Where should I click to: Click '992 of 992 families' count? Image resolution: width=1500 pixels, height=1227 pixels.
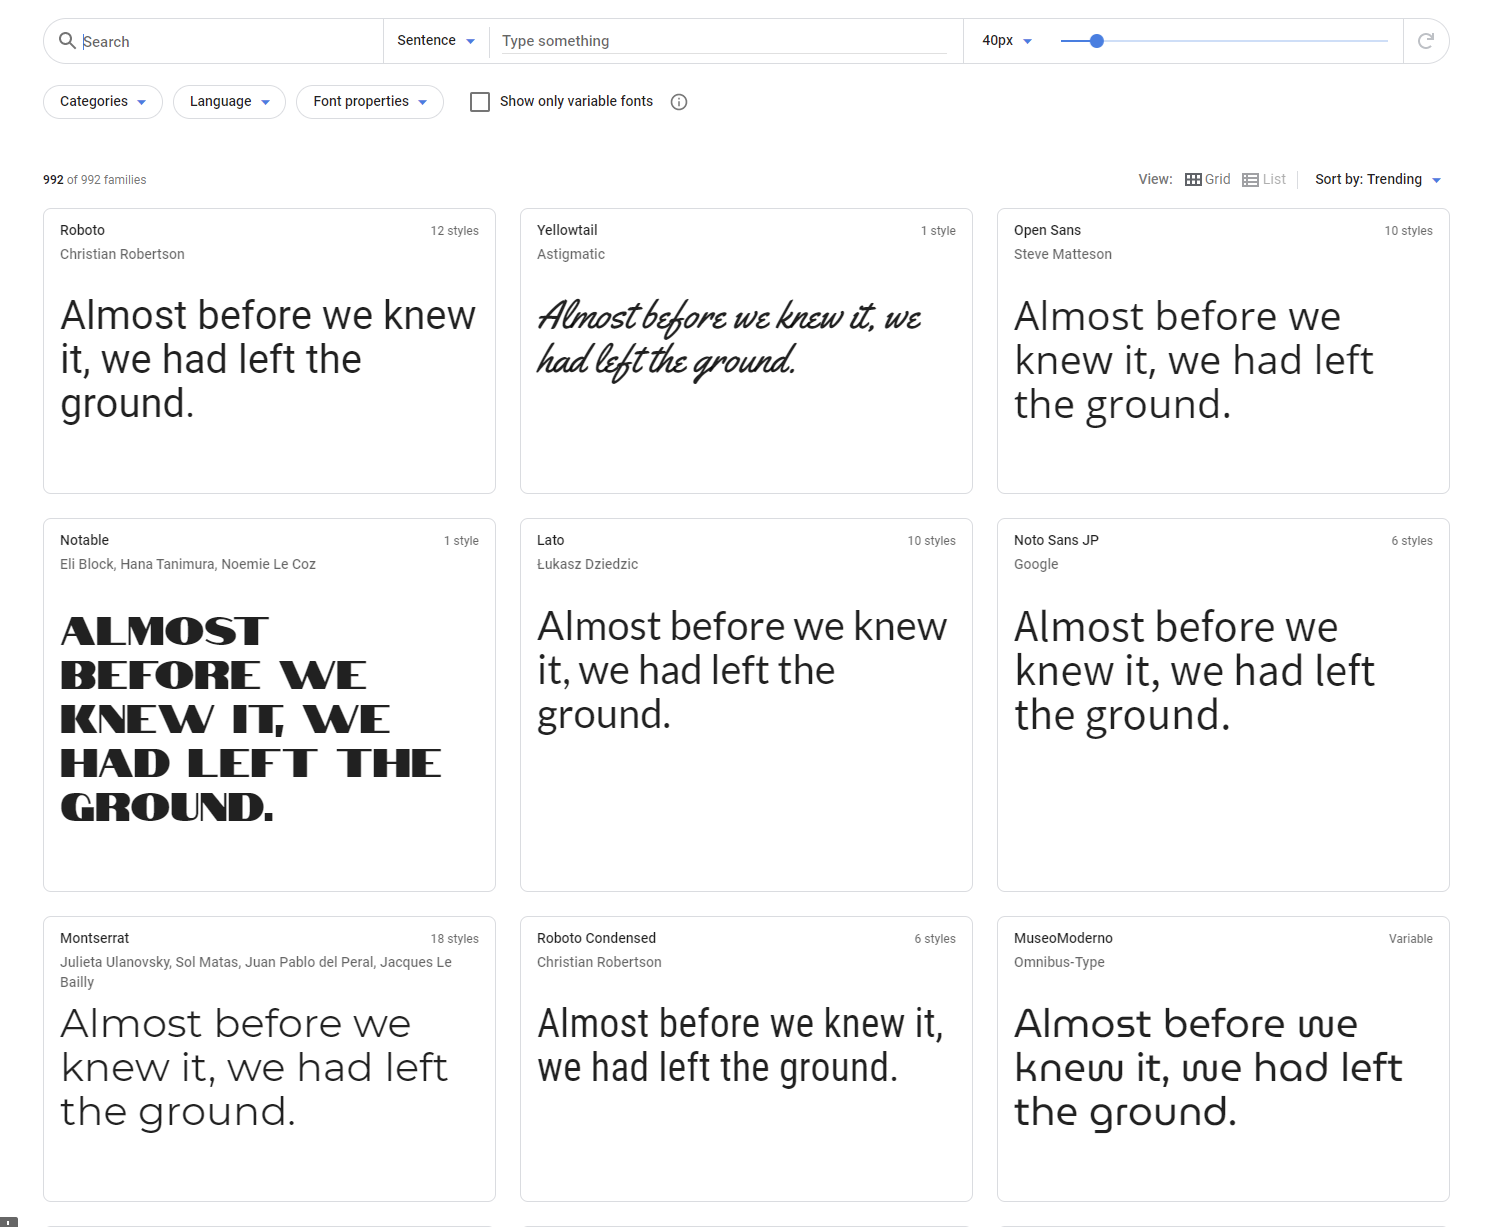(95, 180)
